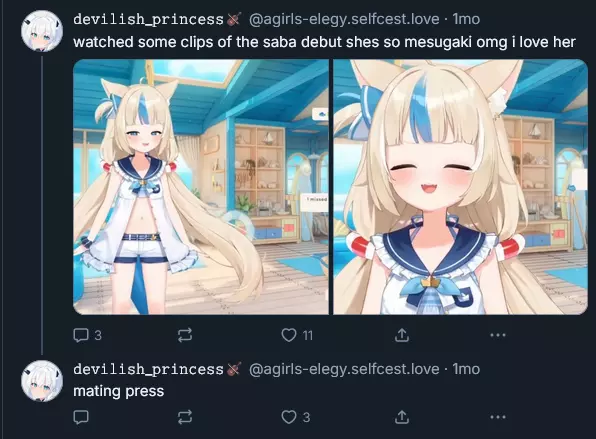Open more options for saba debut post
This screenshot has height=439, width=596.
[498, 335]
